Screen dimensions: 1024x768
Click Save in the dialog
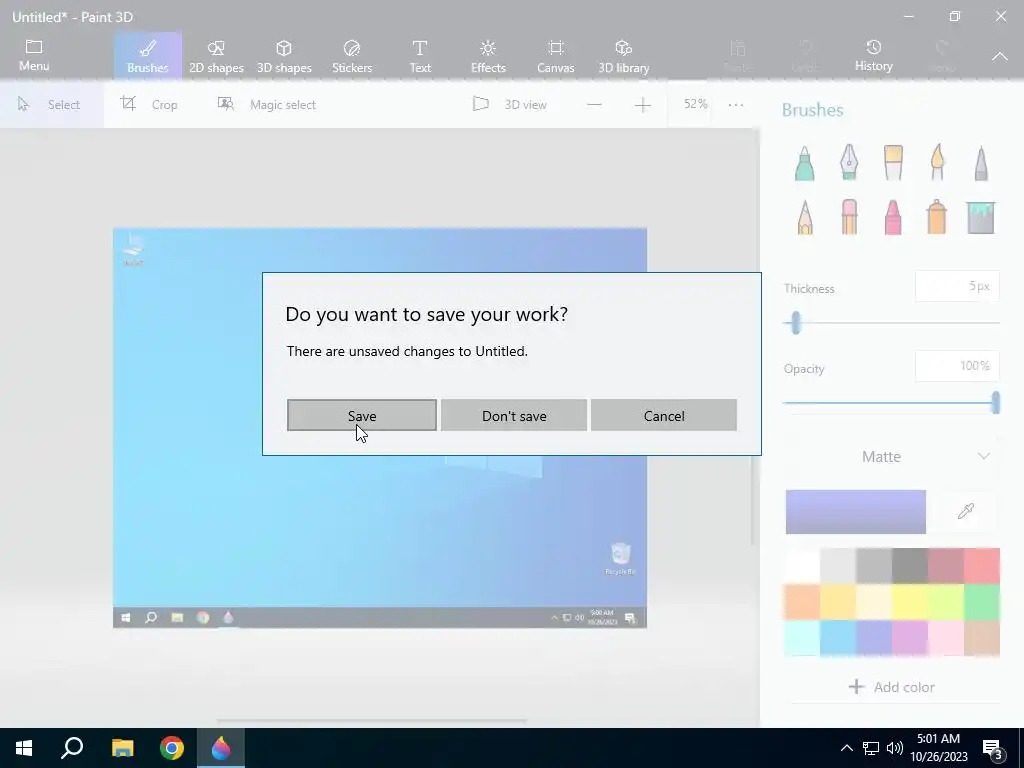[362, 415]
